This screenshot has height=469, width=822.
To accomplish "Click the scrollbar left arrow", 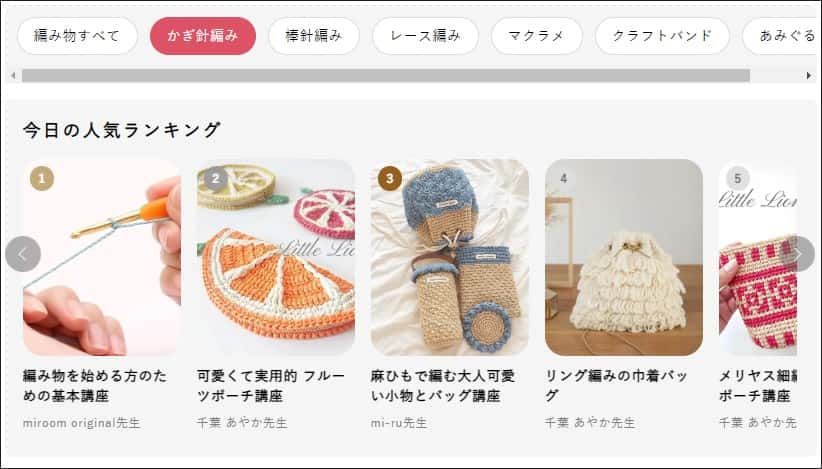I will click(x=13, y=75).
